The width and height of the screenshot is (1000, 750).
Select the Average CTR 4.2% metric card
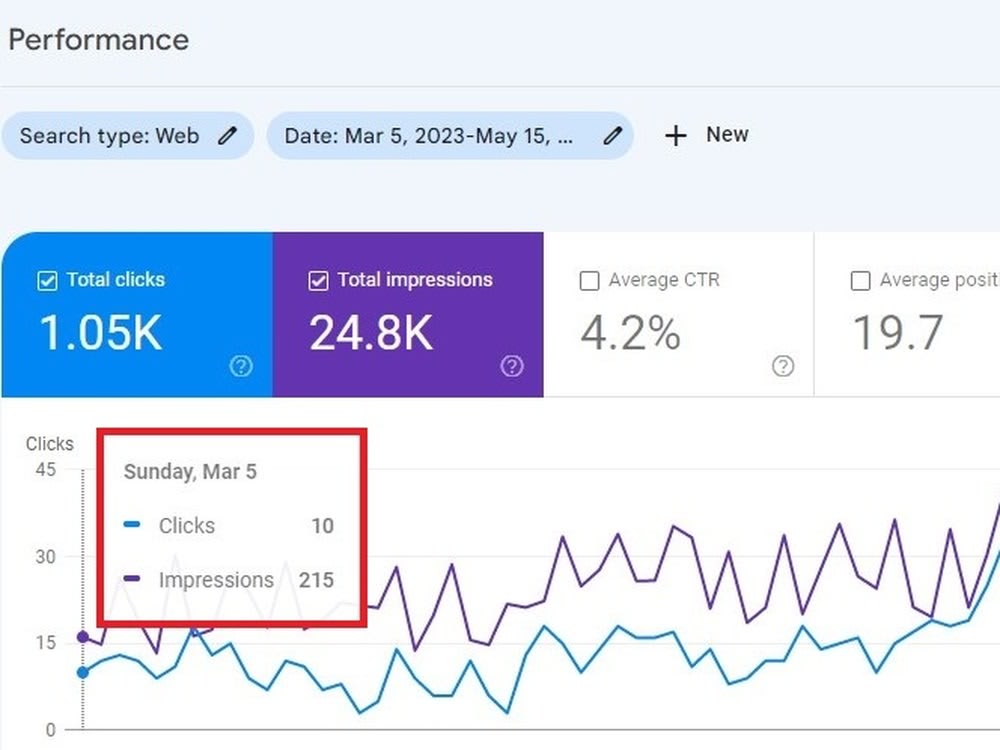click(679, 314)
